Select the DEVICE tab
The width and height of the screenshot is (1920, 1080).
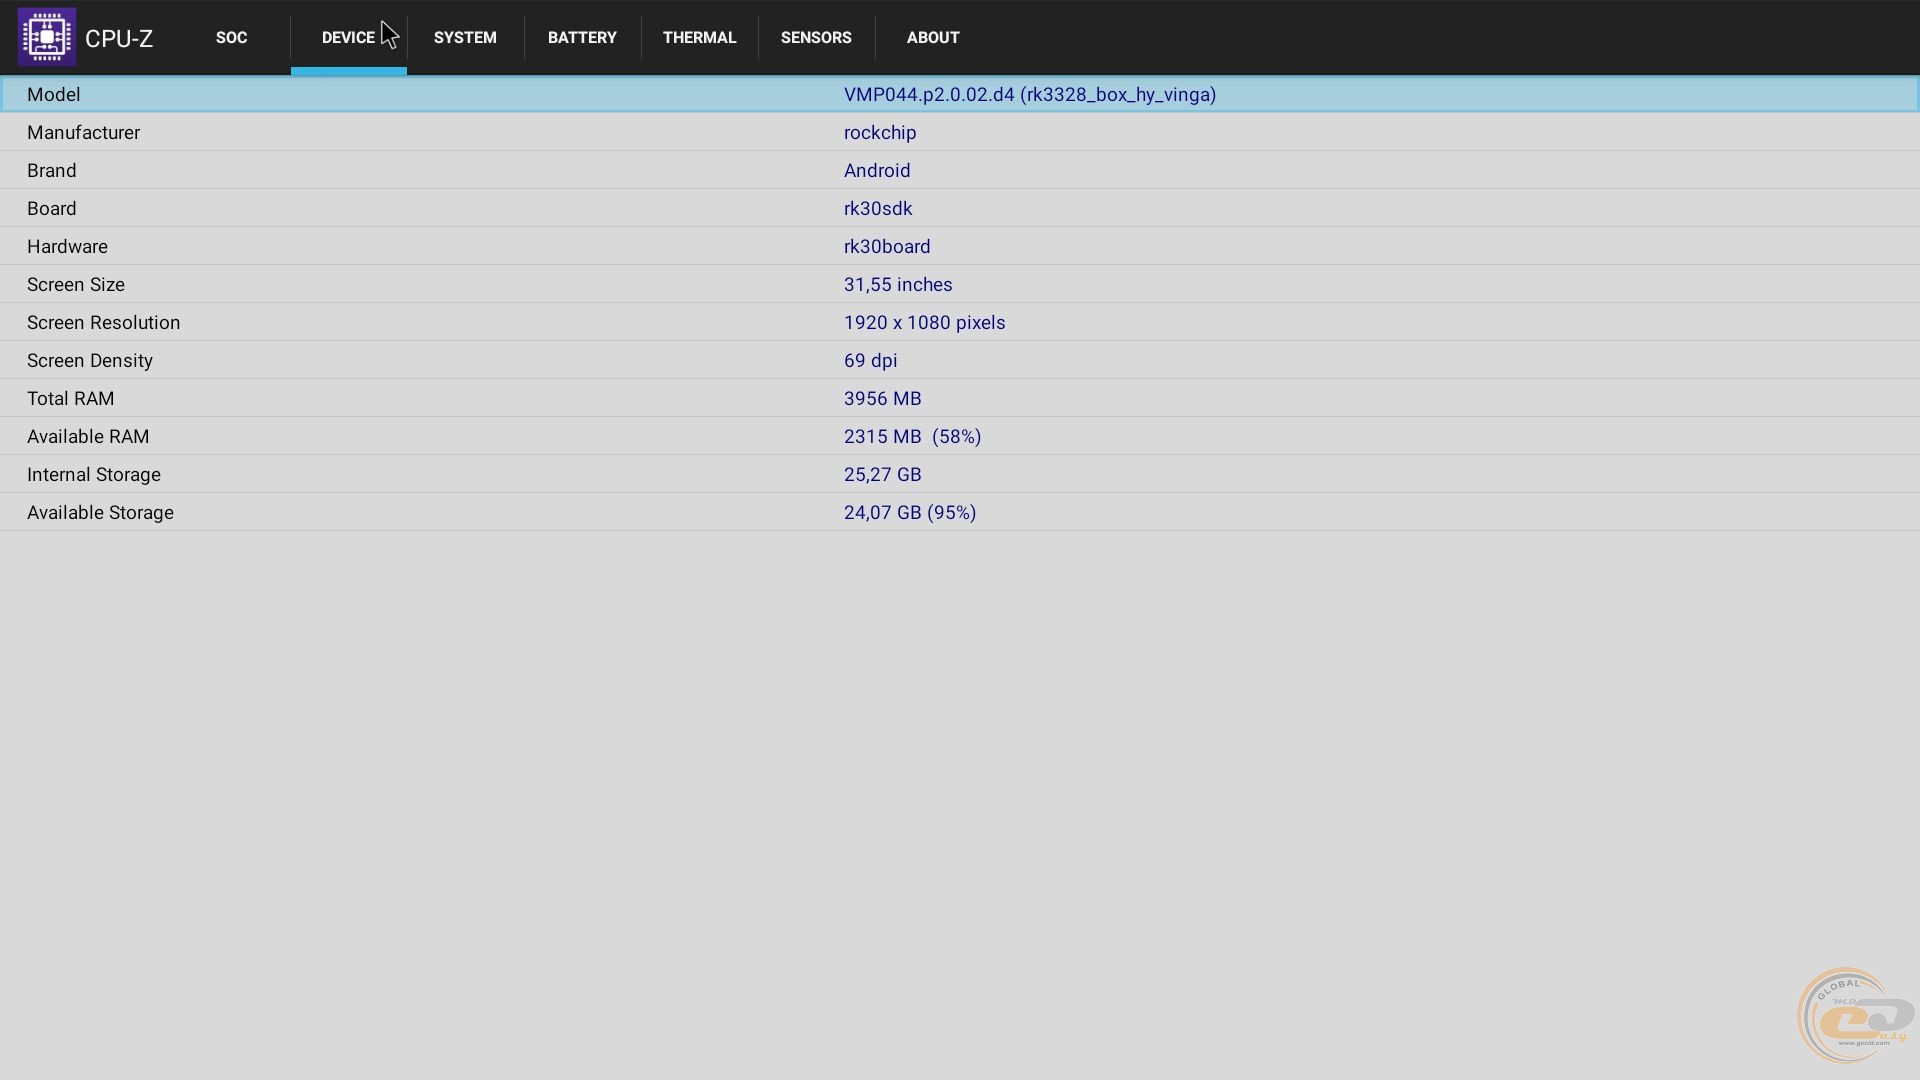click(x=348, y=37)
